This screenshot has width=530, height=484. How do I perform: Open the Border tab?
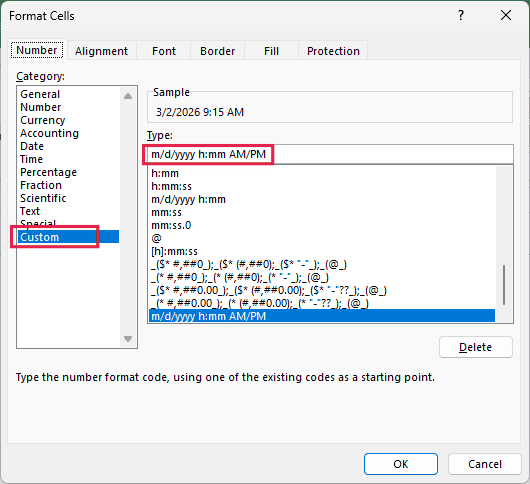pos(217,51)
